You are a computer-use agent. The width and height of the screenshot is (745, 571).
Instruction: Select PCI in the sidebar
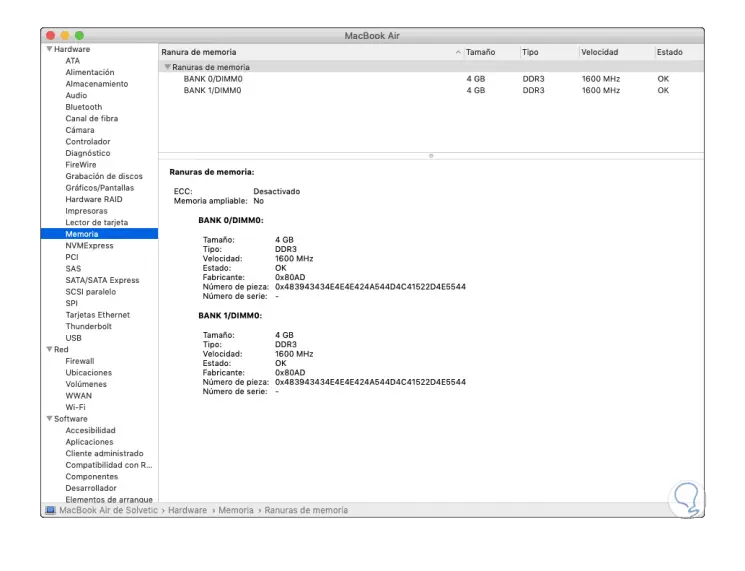[x=72, y=257]
